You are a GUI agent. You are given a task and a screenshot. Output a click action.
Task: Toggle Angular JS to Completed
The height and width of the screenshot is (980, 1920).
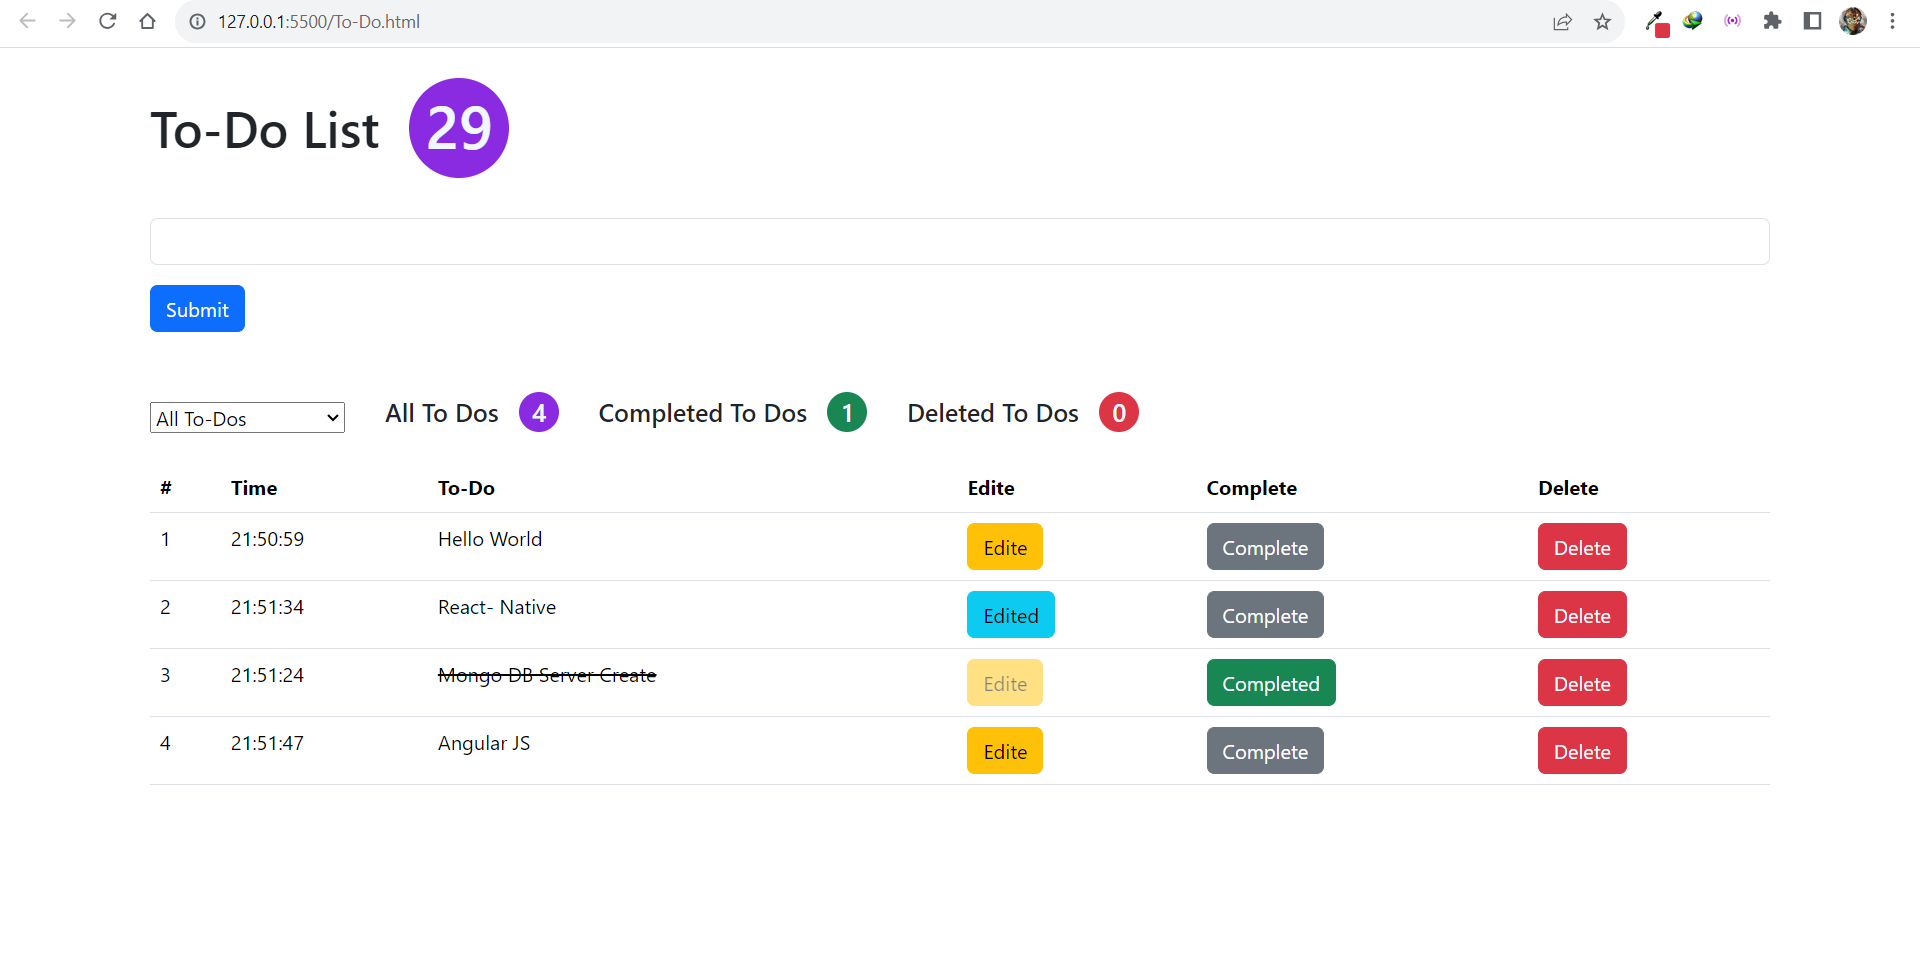pyautogui.click(x=1264, y=750)
